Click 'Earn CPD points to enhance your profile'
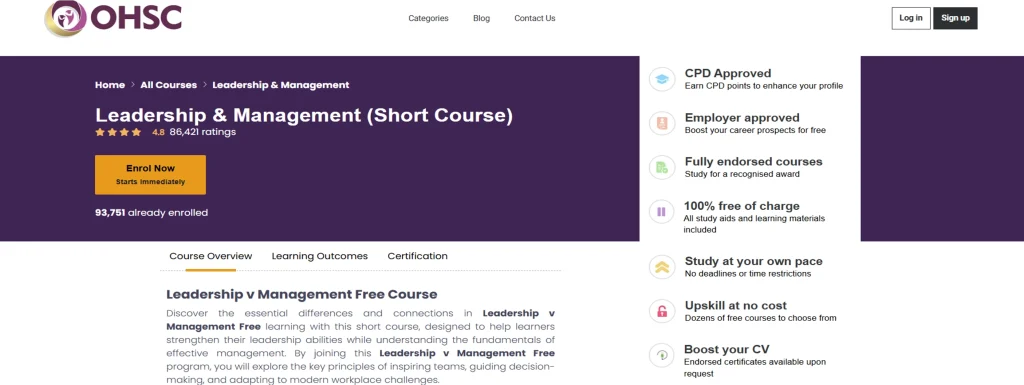 [764, 86]
